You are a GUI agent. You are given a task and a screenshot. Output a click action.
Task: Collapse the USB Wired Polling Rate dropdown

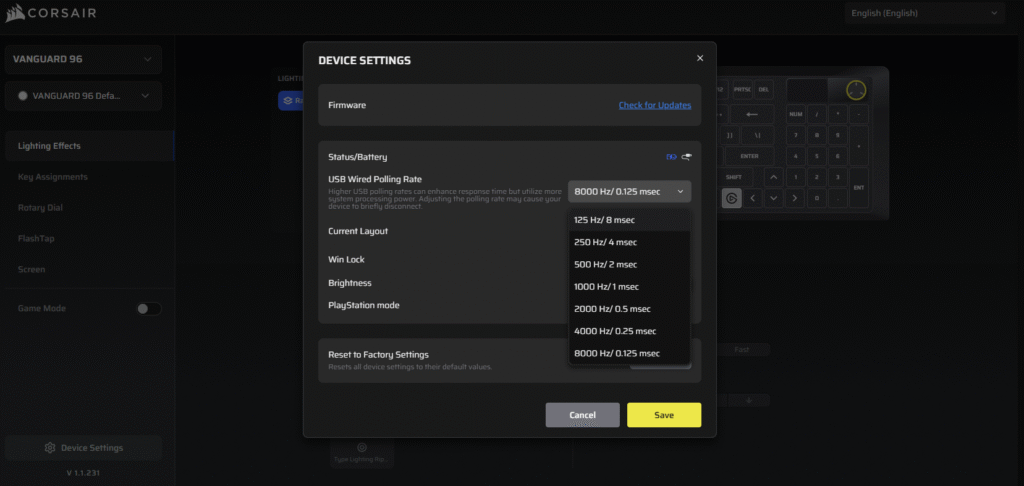pyautogui.click(x=630, y=191)
